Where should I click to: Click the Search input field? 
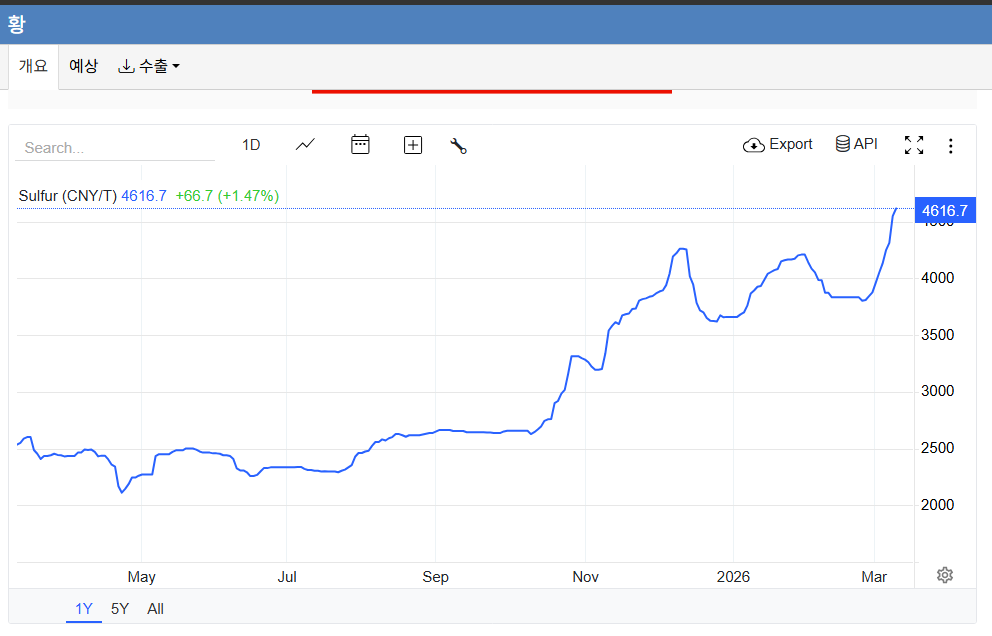[x=115, y=148]
